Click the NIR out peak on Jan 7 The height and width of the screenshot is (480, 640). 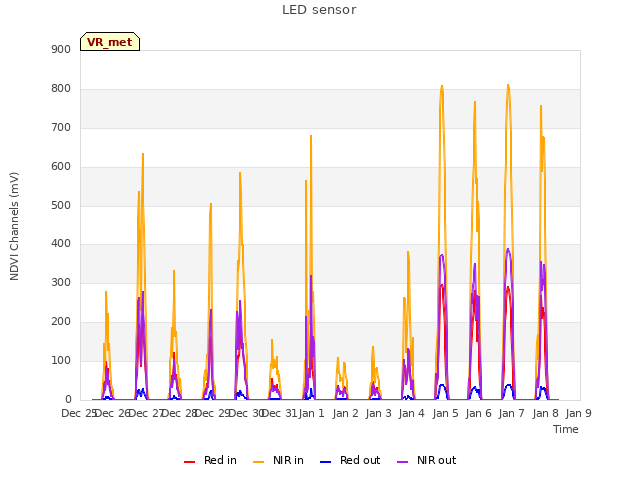coord(508,249)
